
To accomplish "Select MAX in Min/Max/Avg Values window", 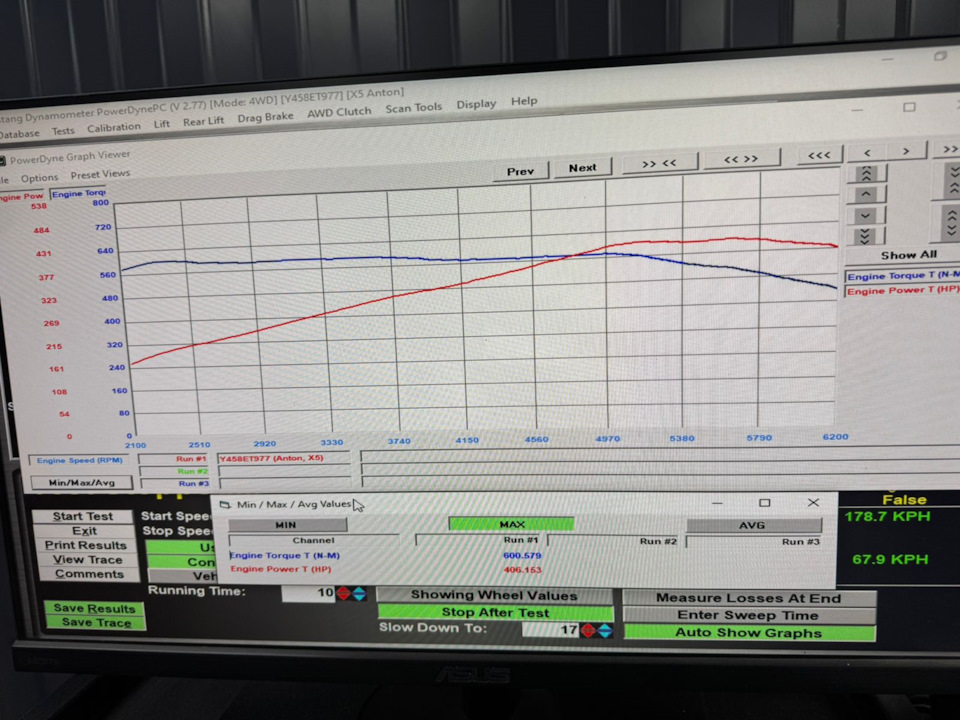I will 512,524.
